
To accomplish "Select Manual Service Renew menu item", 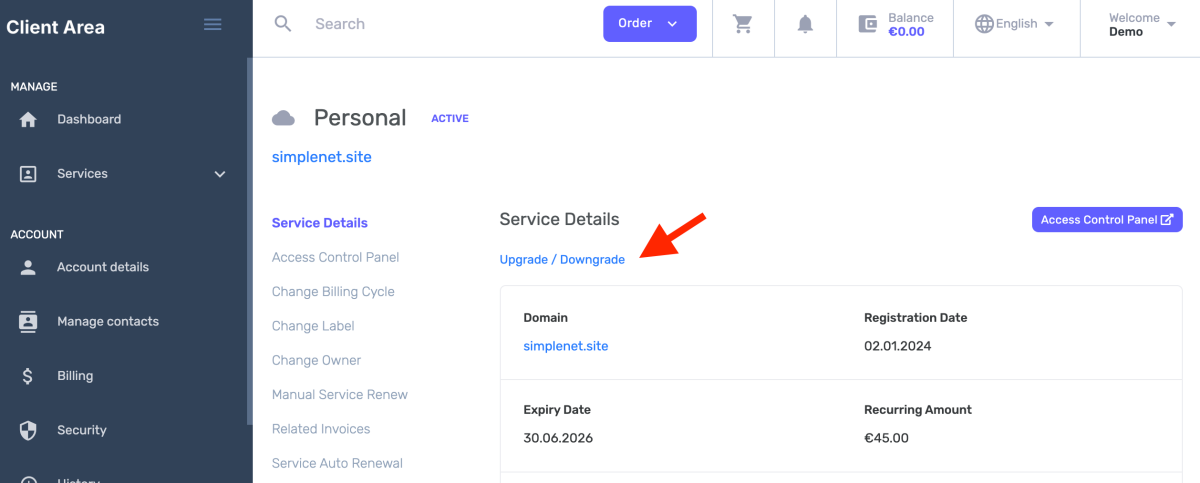I will pos(339,395).
